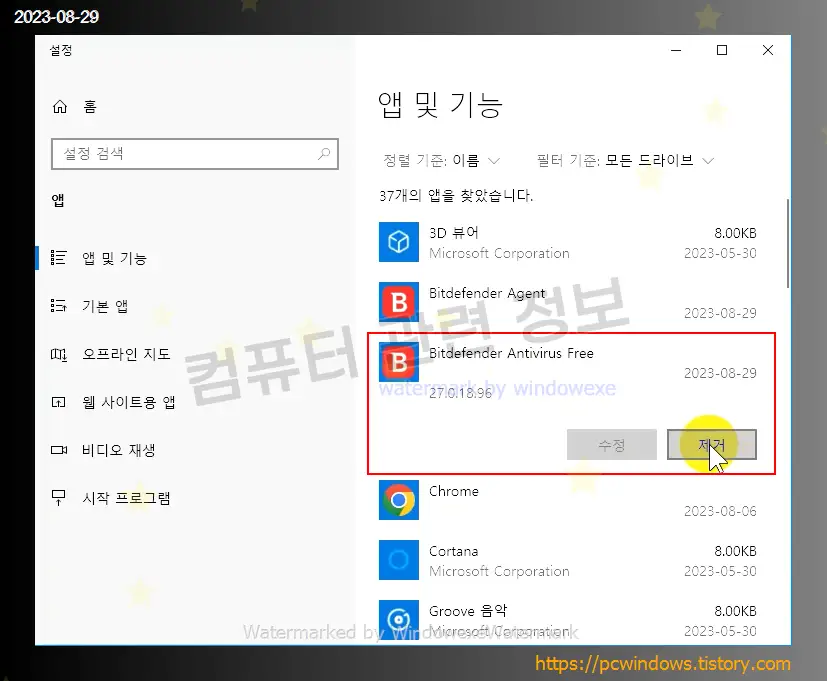Click the greyed 수정 modify button

click(611, 445)
